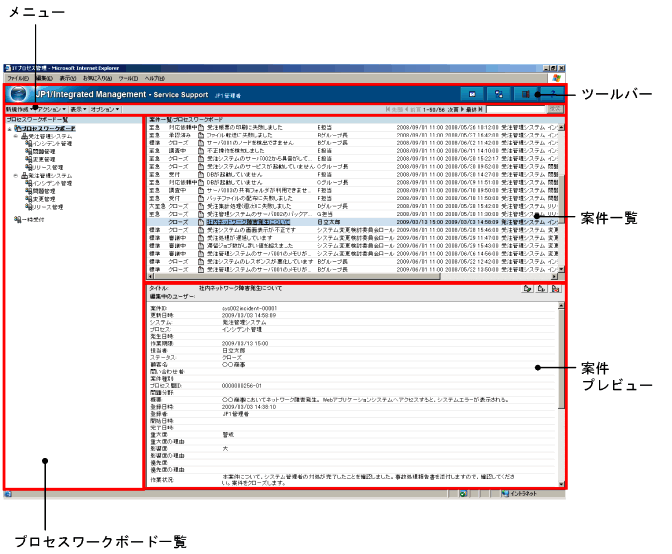Click the 先頭 first-page link
This screenshot has width=672, height=554.
(394, 110)
